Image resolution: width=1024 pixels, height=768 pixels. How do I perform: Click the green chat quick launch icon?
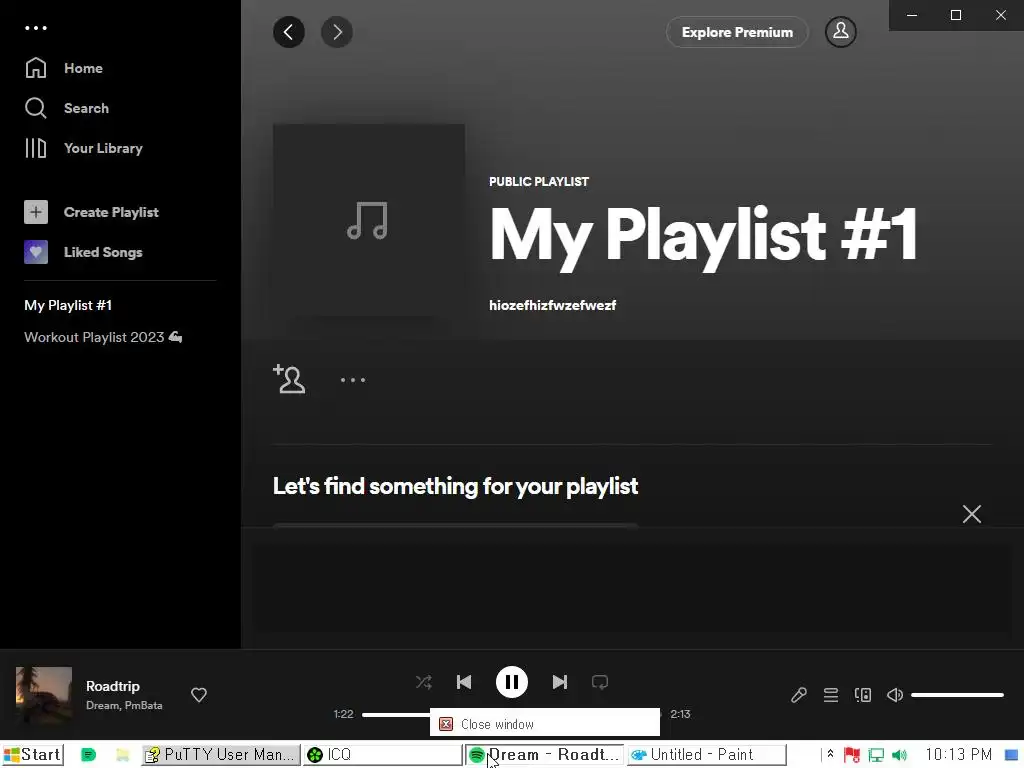point(88,755)
